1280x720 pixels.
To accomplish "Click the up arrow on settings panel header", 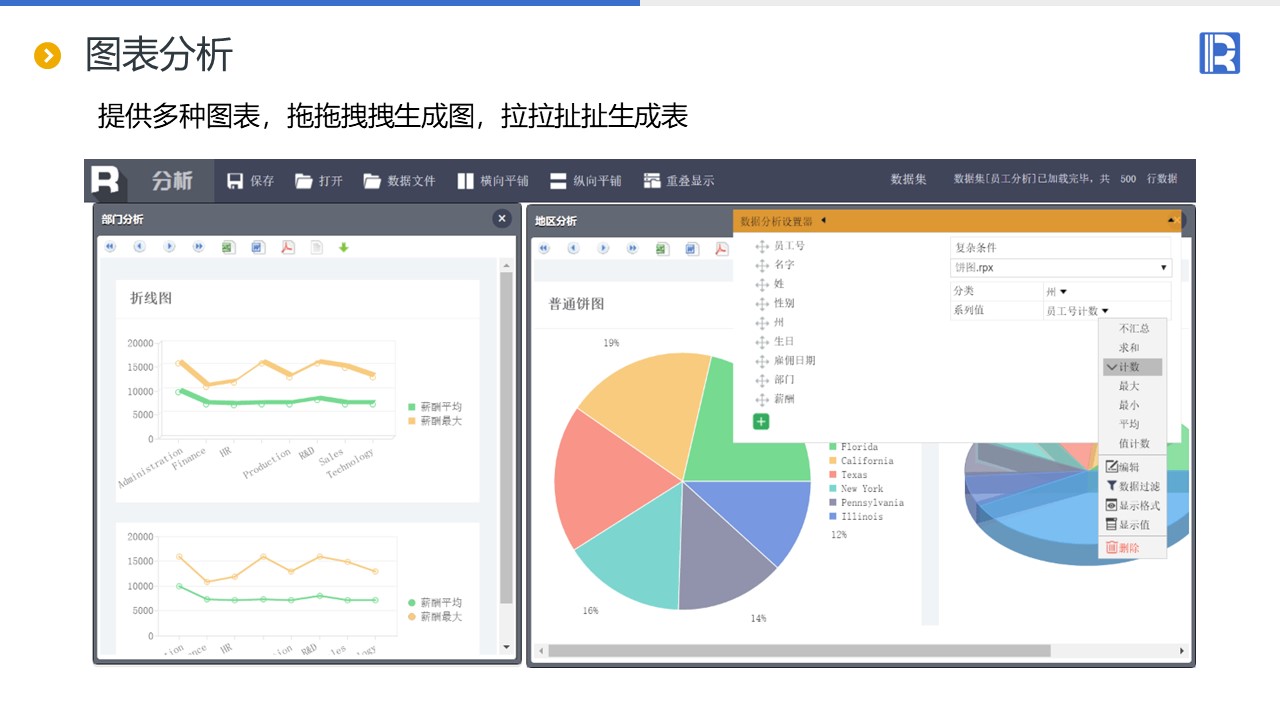I will click(1171, 220).
